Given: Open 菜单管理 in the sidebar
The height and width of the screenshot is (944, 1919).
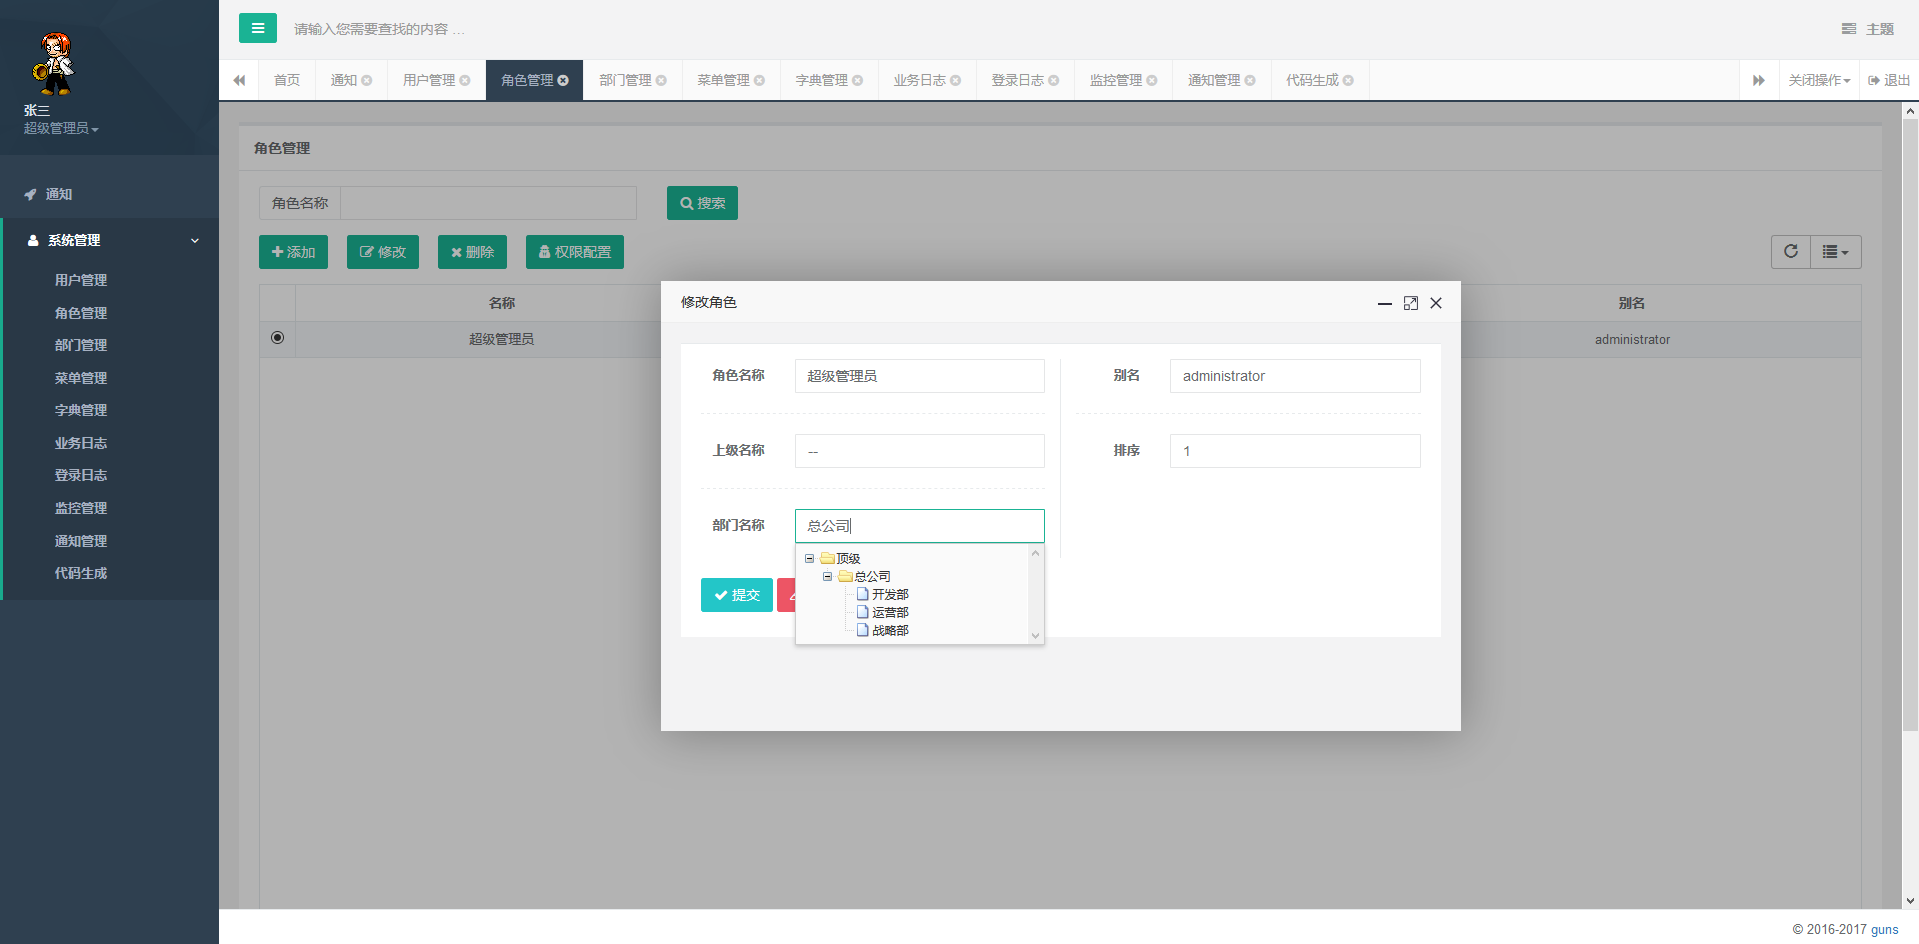Looking at the screenshot, I should click(x=81, y=378).
